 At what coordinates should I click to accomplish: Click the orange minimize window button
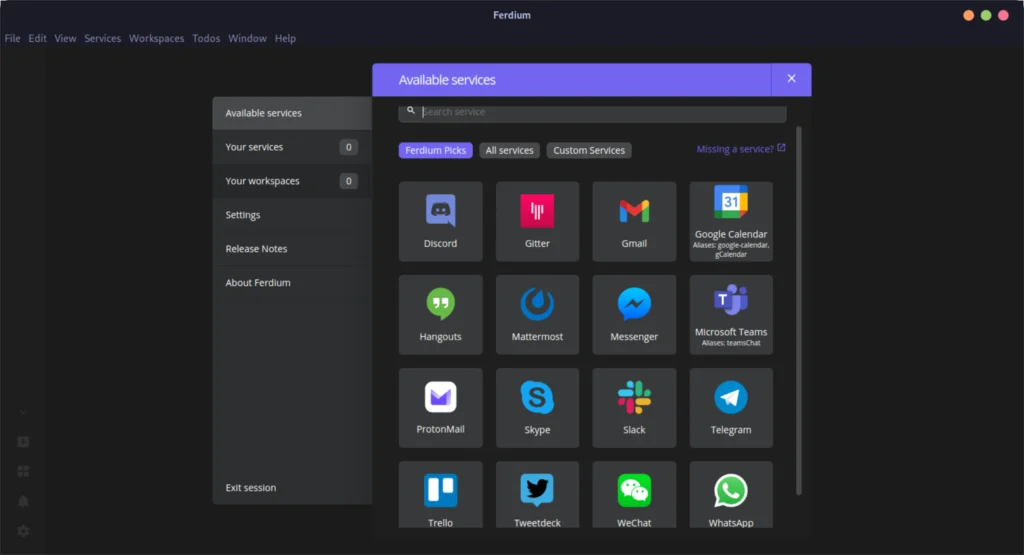[x=968, y=15]
